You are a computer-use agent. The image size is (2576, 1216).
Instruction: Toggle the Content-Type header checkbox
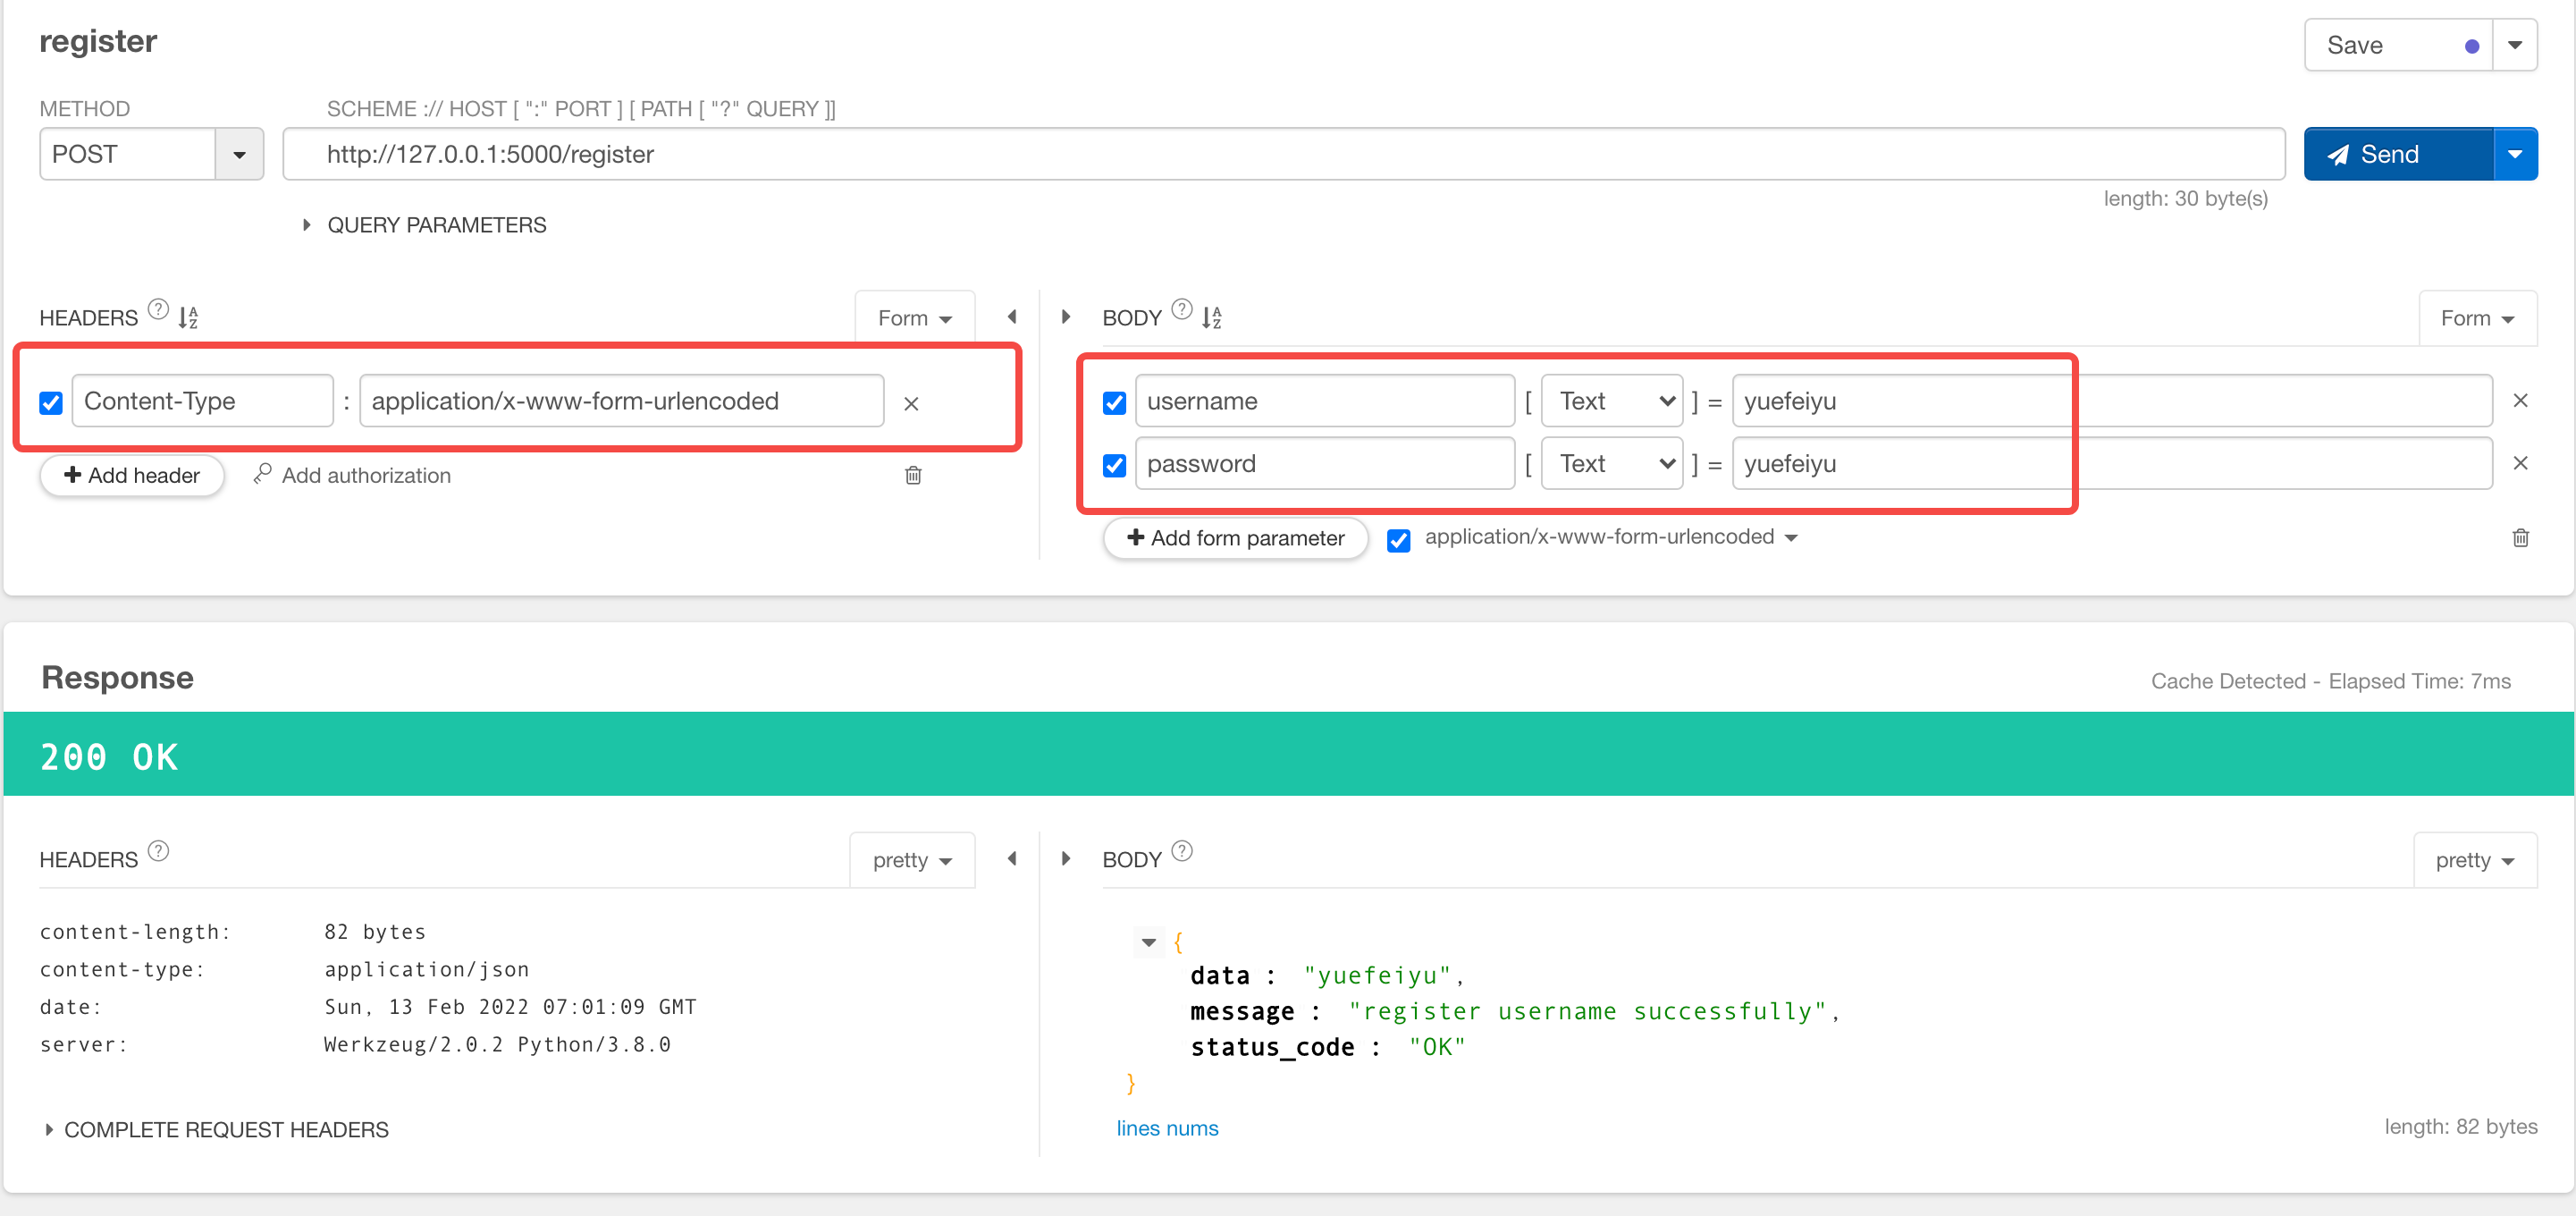pyautogui.click(x=51, y=403)
